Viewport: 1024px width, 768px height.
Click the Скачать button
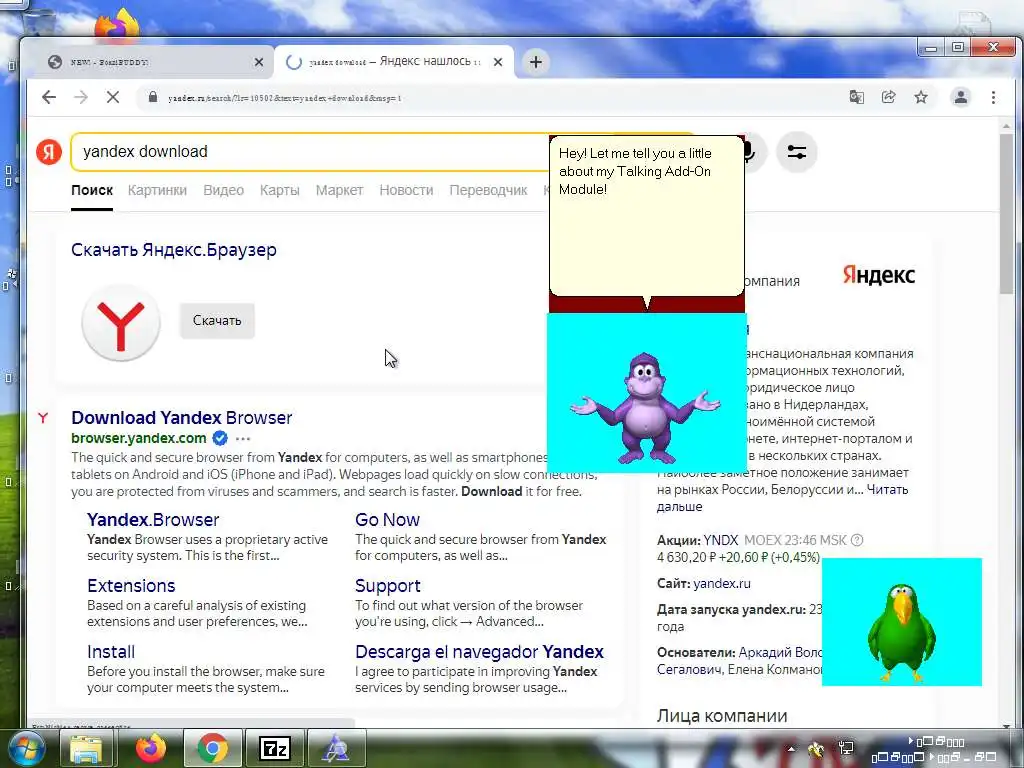(x=217, y=321)
